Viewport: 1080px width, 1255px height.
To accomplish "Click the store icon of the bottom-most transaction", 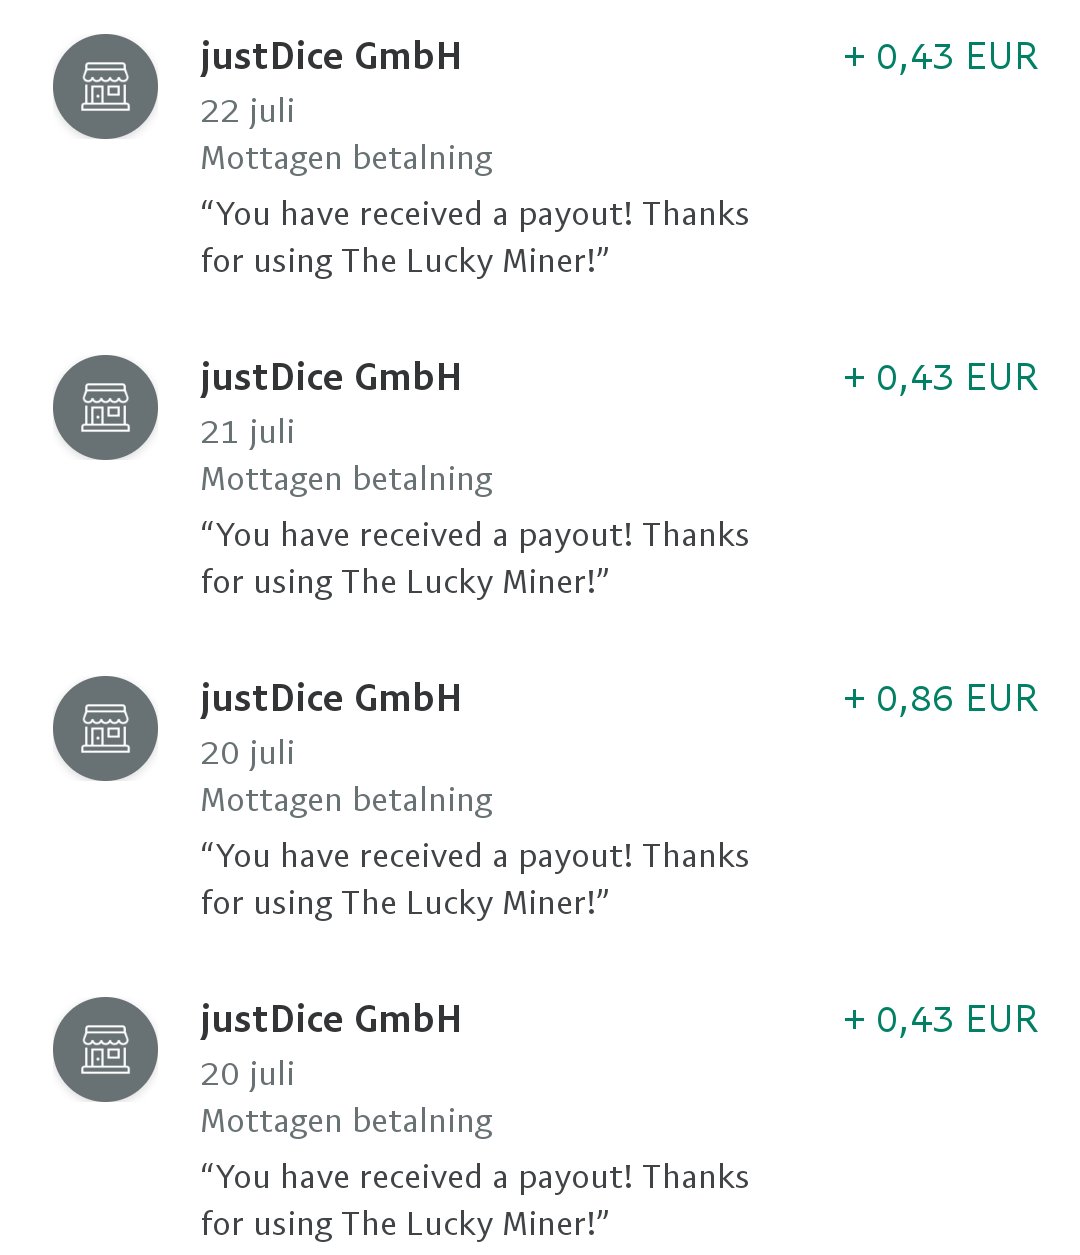I will (105, 1050).
